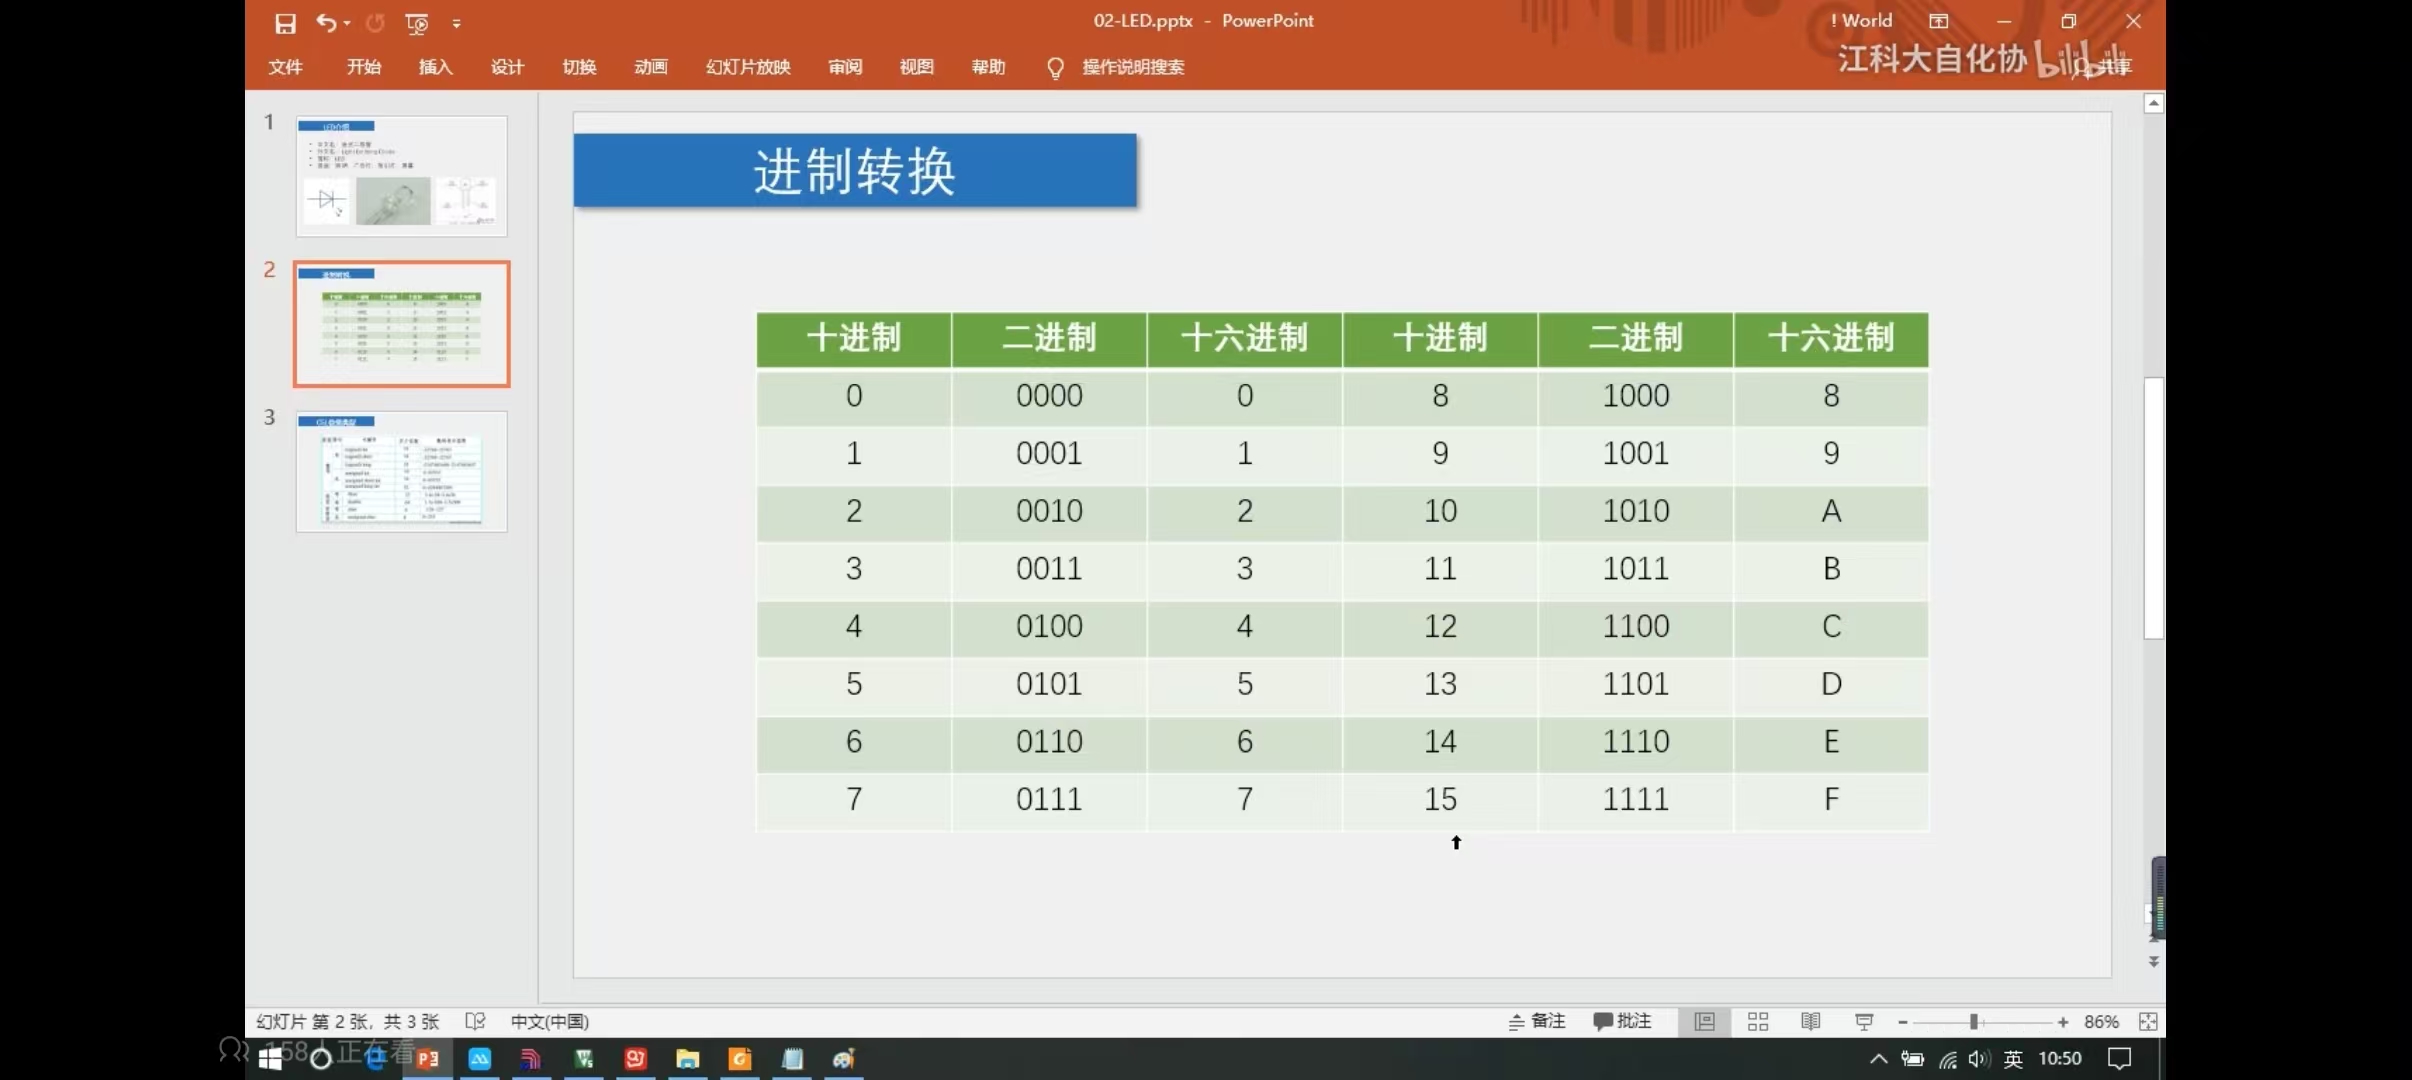Screen dimensions: 2412x1080
Task: Open the Customize Quick Access Toolbar dropdown
Action: click(x=457, y=23)
